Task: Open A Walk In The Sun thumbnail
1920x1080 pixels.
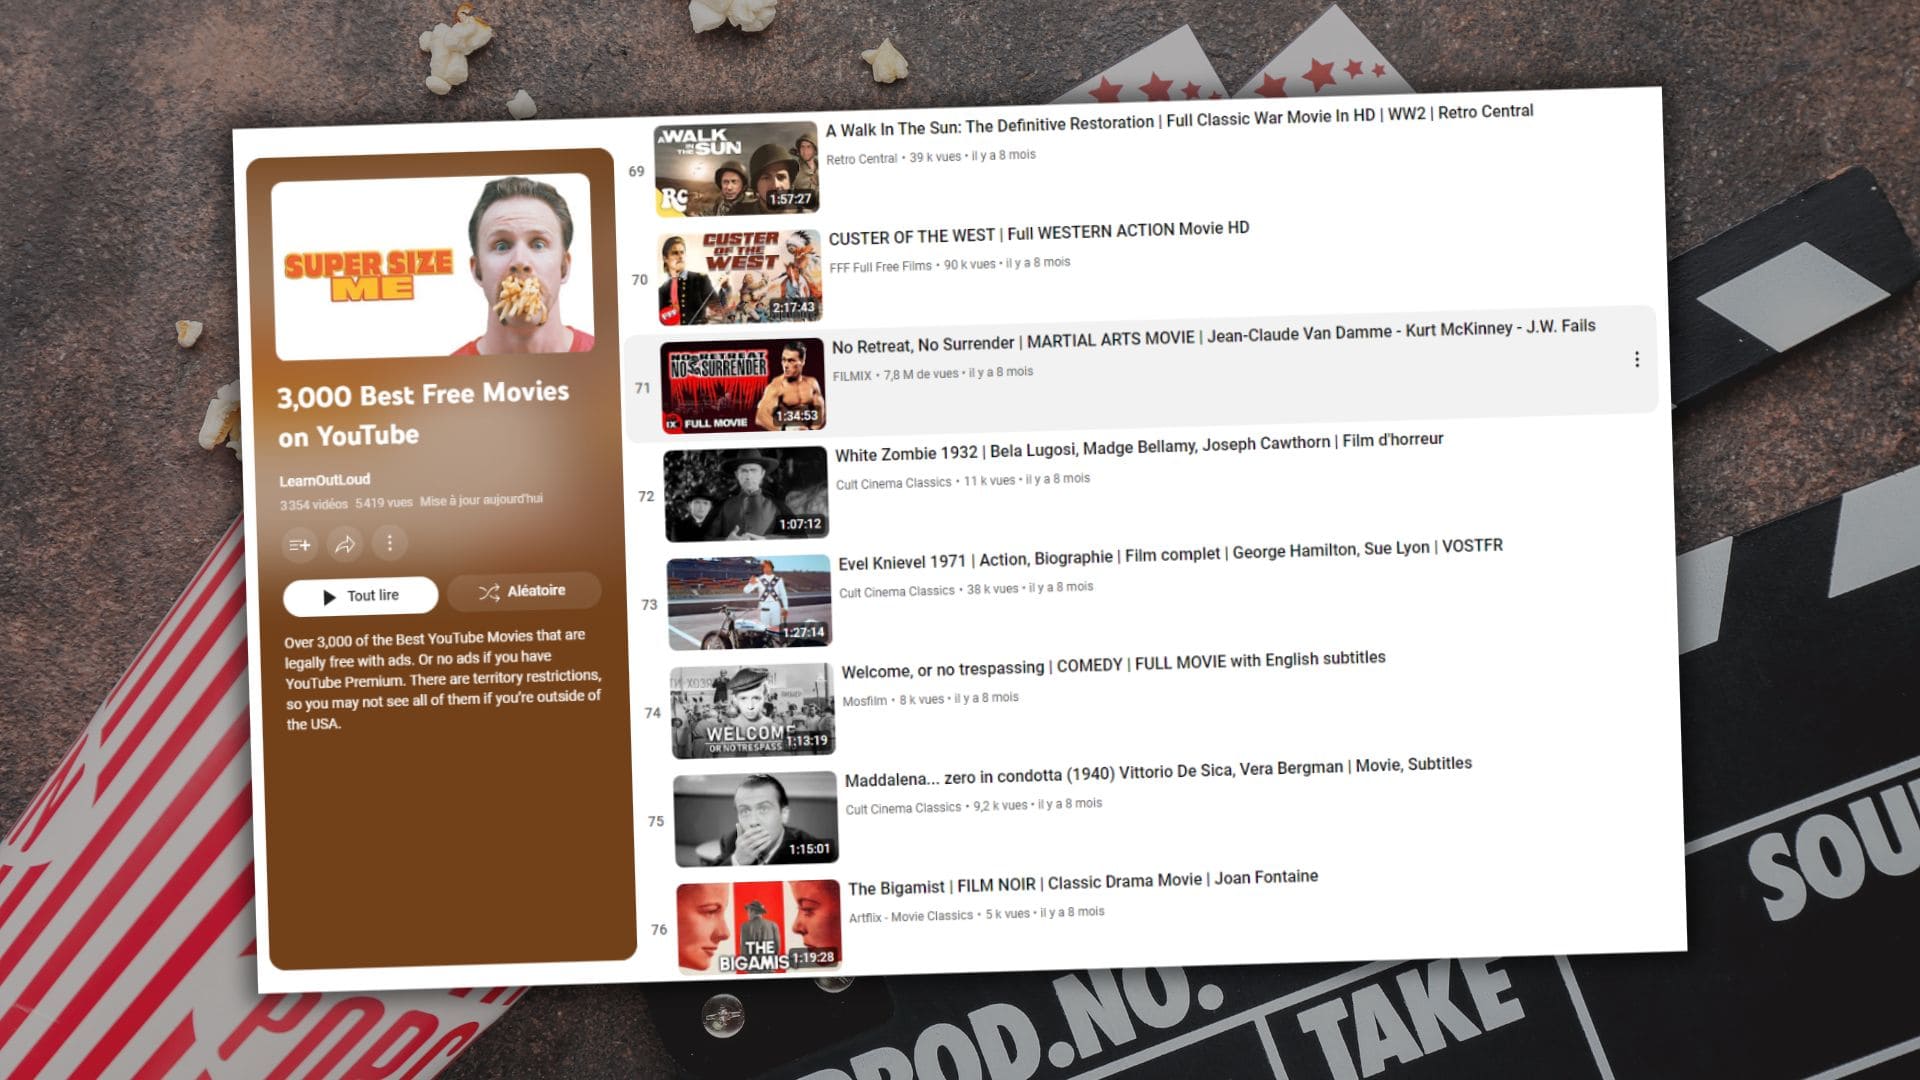Action: click(736, 169)
